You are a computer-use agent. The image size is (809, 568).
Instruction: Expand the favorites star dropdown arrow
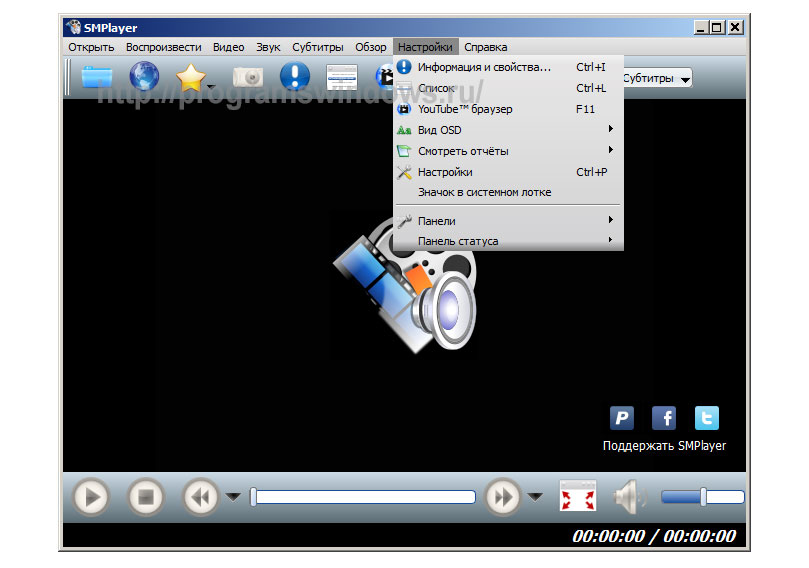point(211,87)
